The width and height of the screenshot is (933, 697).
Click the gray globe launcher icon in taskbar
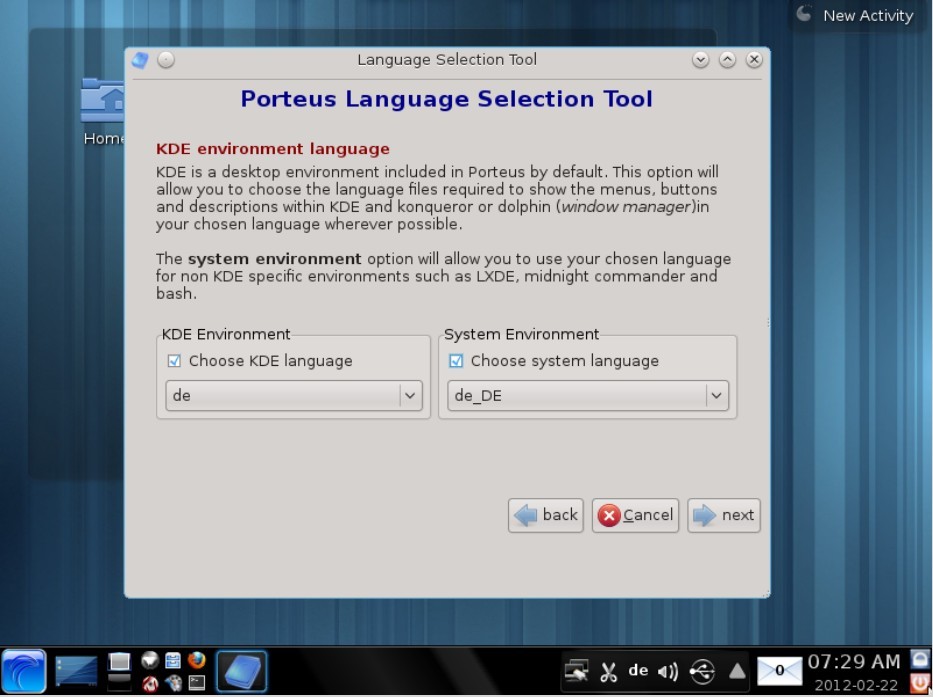[x=150, y=660]
